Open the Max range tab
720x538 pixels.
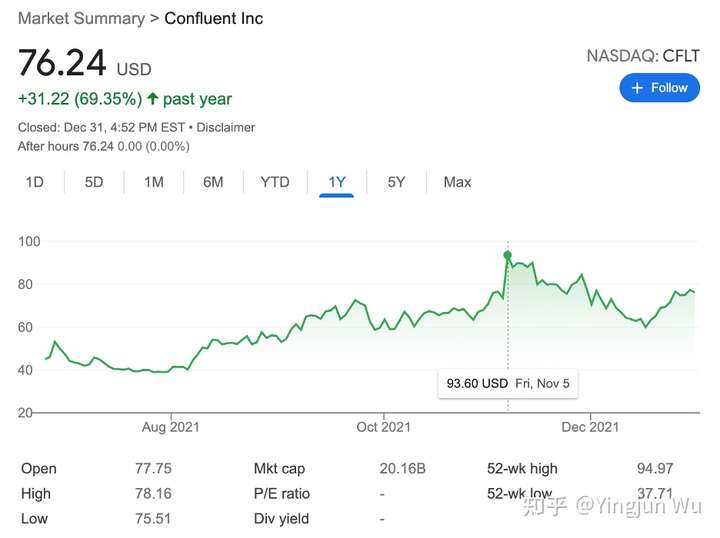pyautogui.click(x=457, y=182)
